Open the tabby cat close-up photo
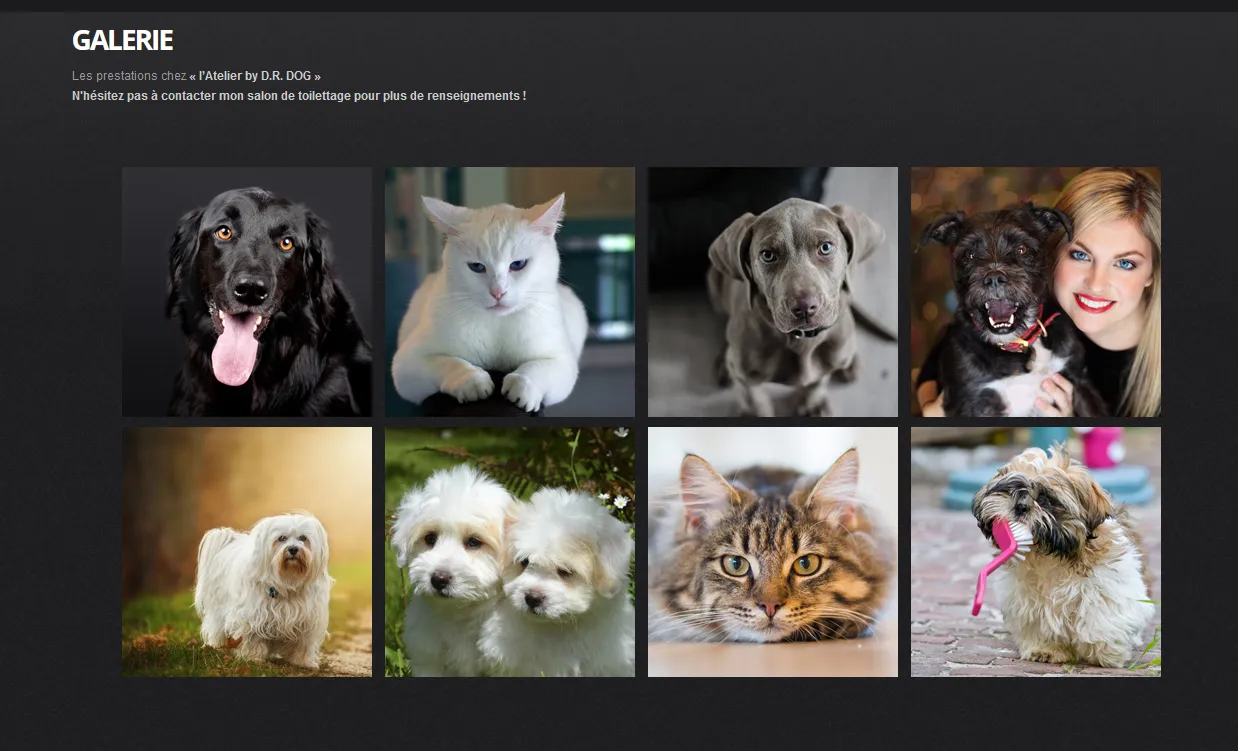 773,552
